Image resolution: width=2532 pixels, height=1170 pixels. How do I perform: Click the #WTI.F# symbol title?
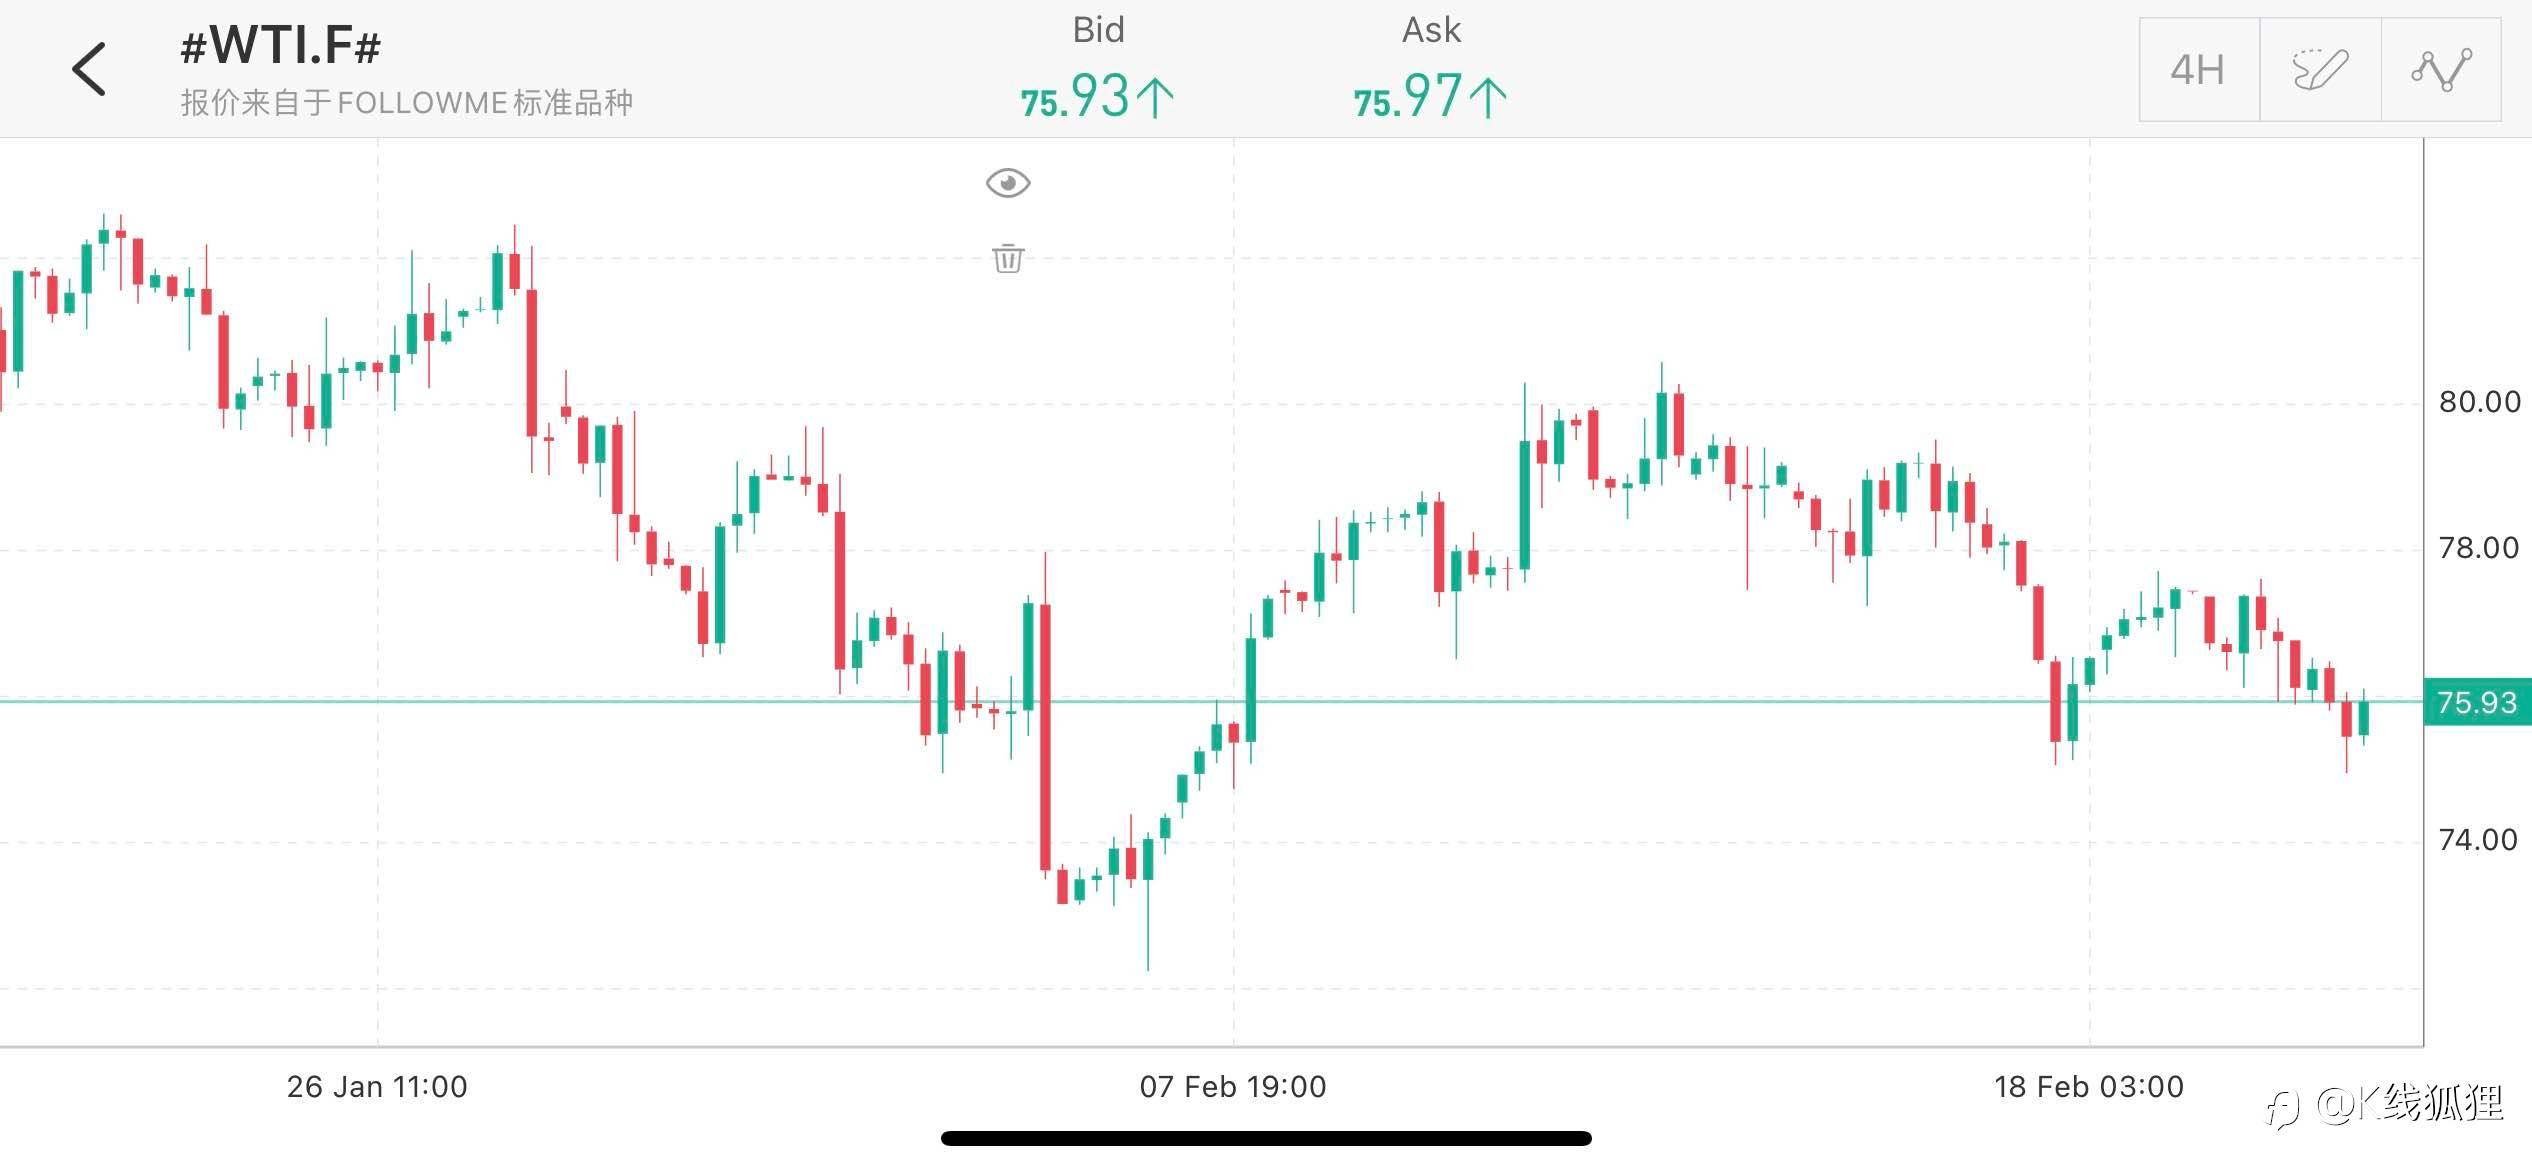pos(280,46)
